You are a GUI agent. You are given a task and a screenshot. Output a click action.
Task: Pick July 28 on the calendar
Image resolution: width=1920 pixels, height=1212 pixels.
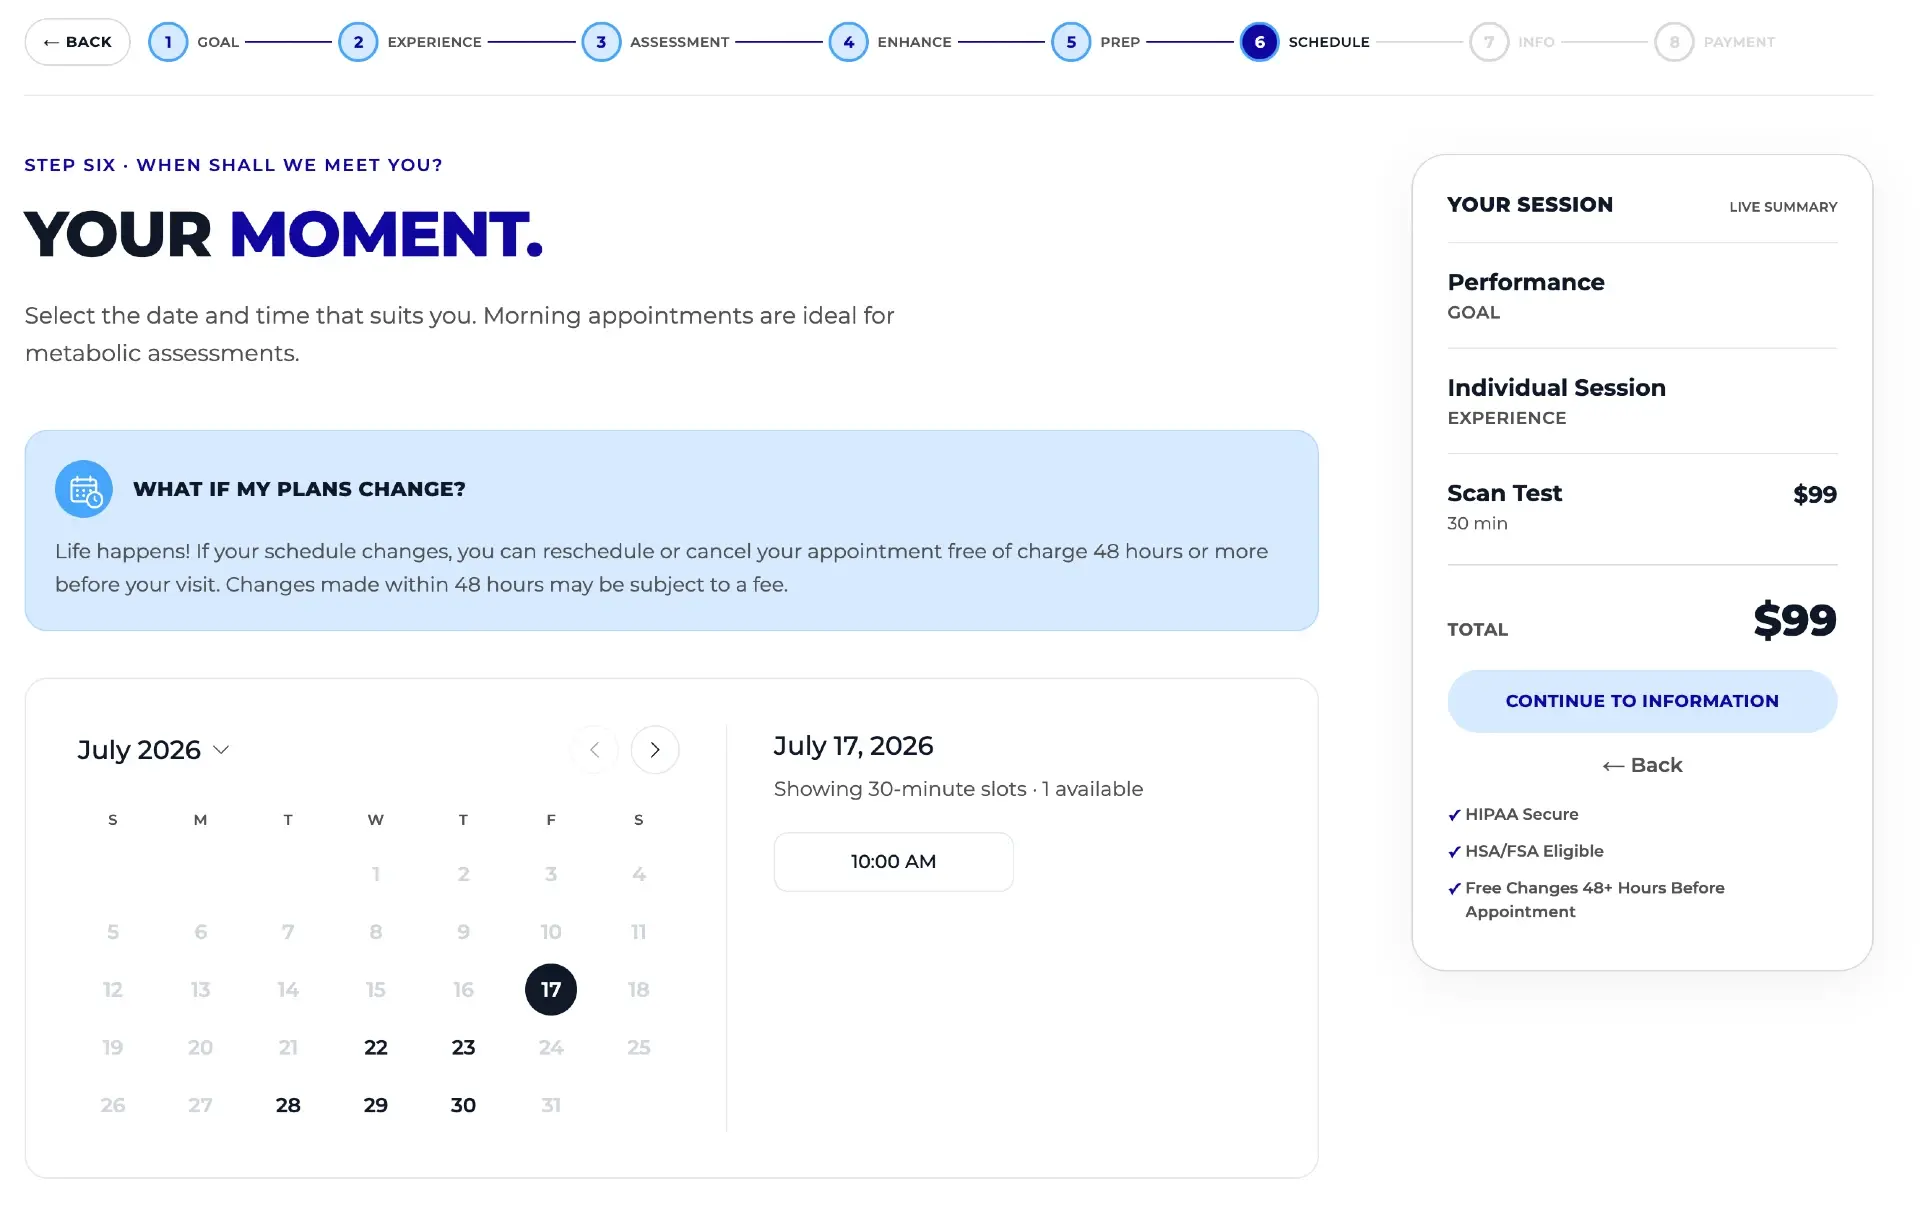(288, 1105)
